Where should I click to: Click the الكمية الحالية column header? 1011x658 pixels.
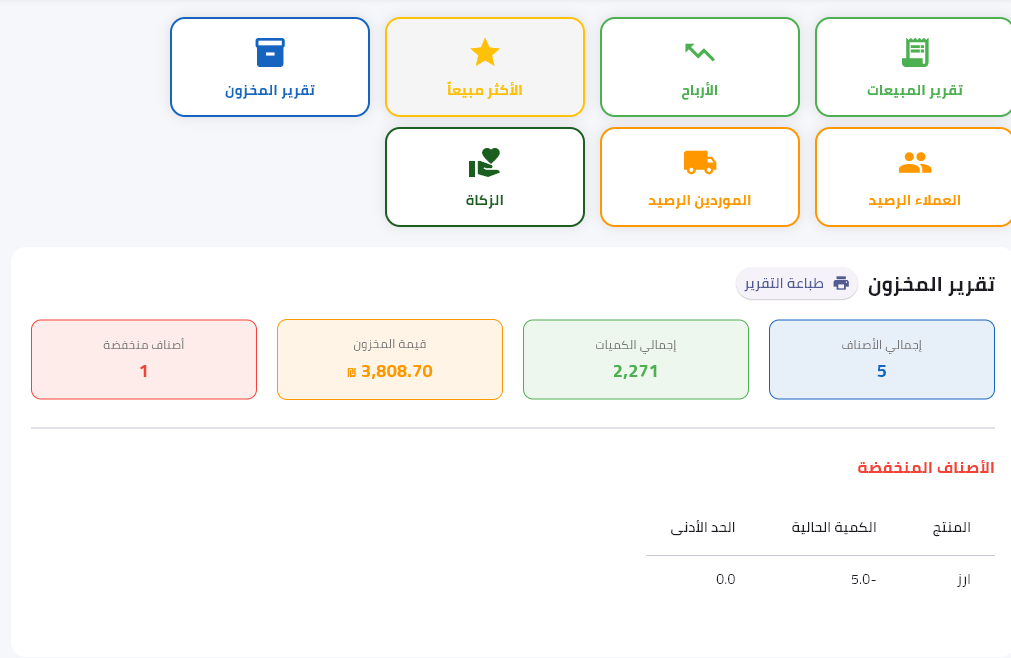(x=834, y=527)
